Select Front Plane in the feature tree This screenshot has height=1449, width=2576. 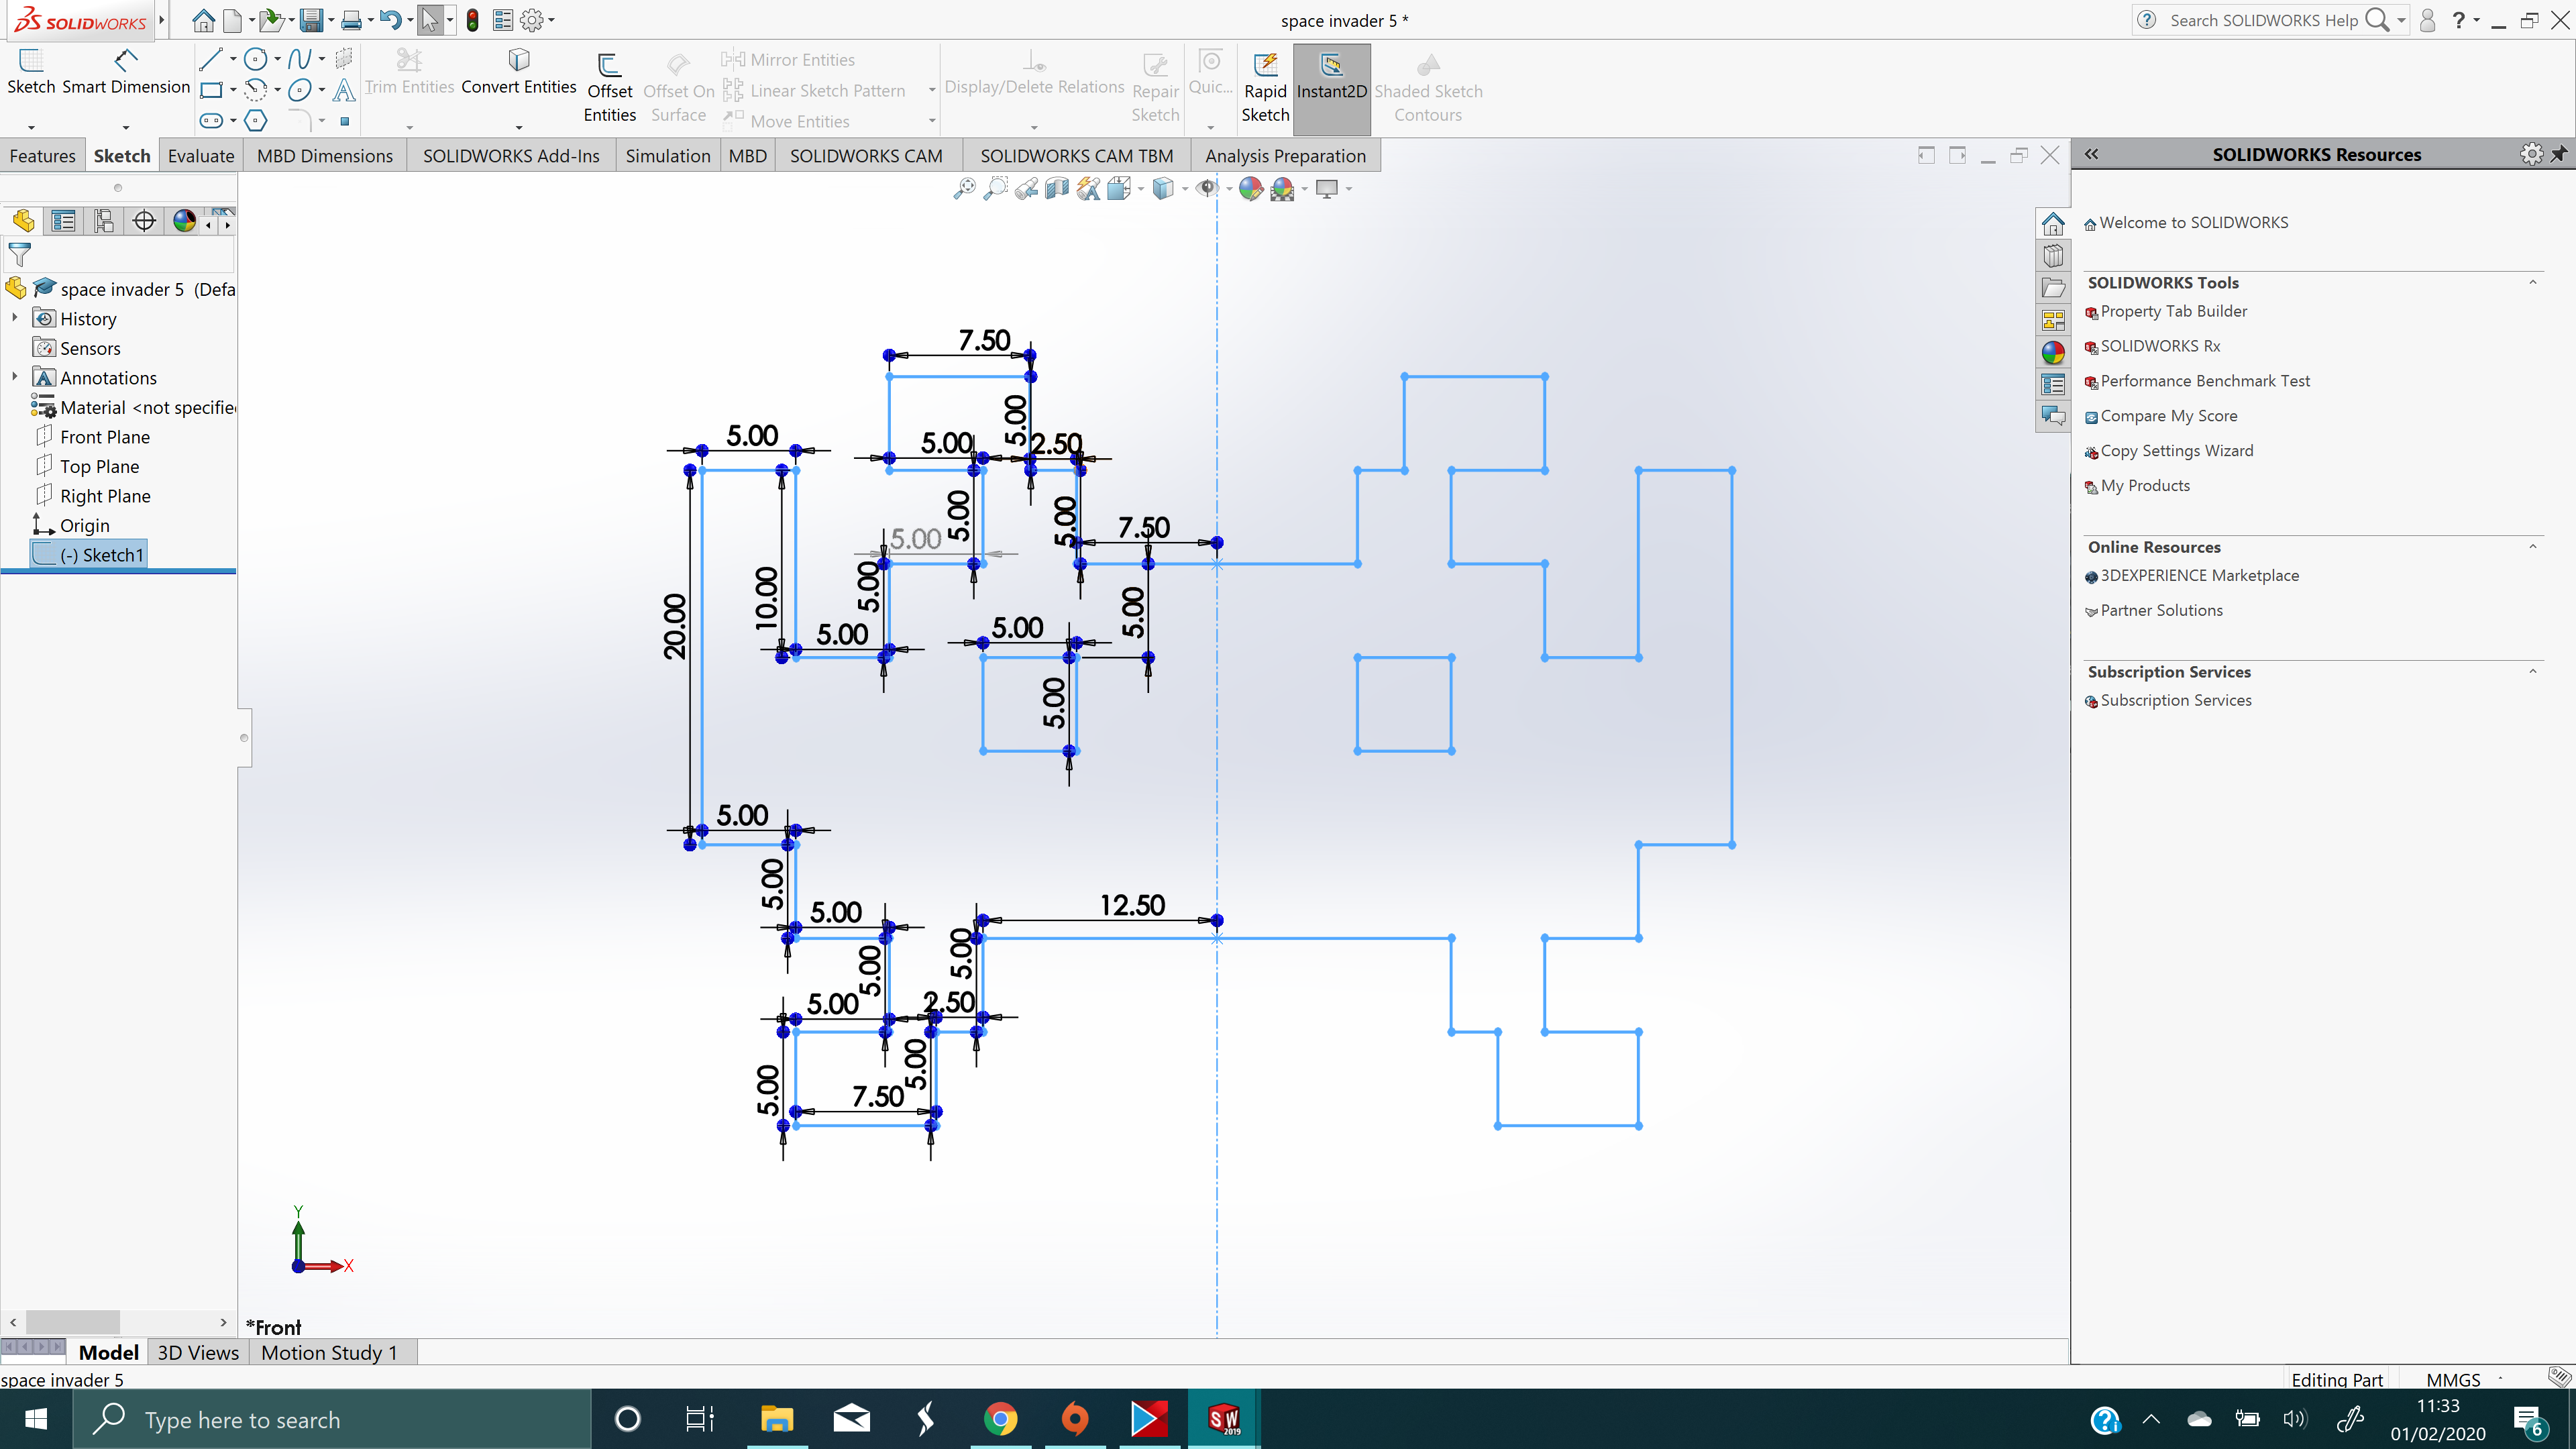pos(104,436)
